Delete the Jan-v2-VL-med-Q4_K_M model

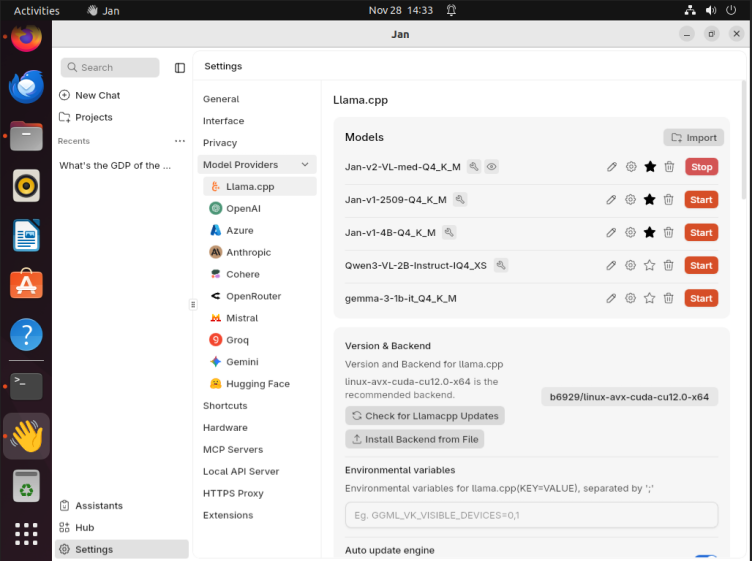(669, 167)
